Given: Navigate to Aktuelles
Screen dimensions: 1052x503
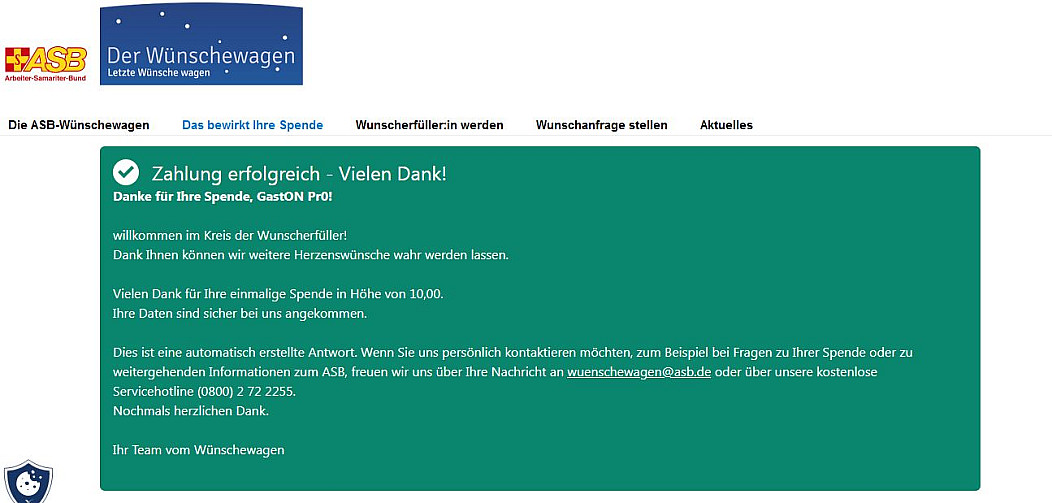Looking at the screenshot, I should pyautogui.click(x=726, y=125).
